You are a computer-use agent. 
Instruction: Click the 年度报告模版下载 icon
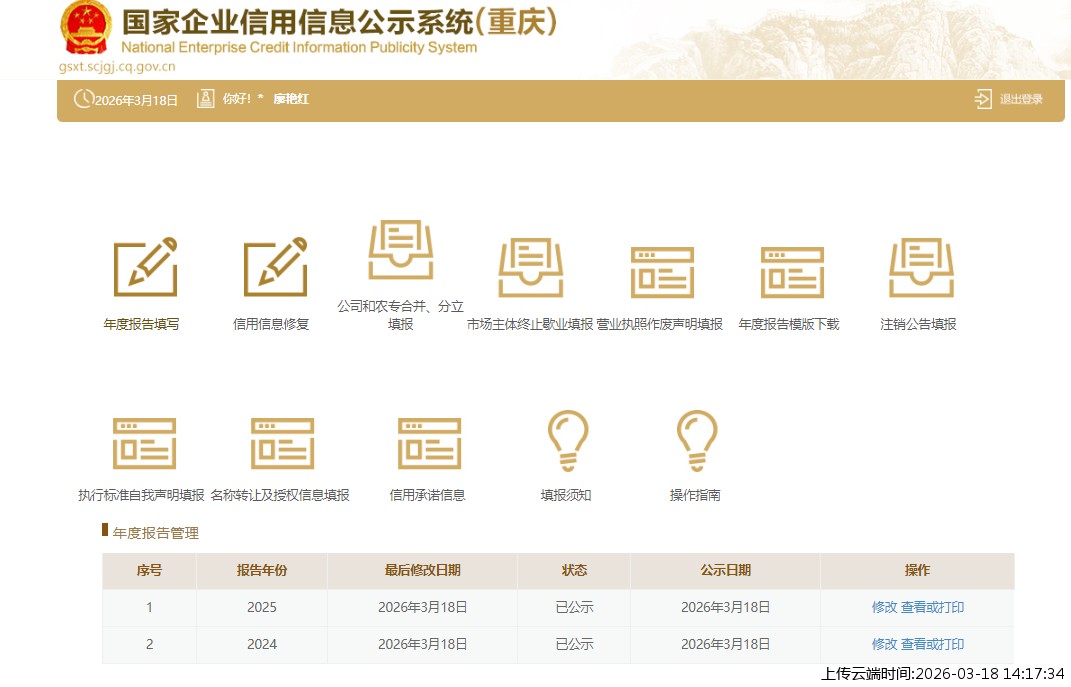[791, 272]
